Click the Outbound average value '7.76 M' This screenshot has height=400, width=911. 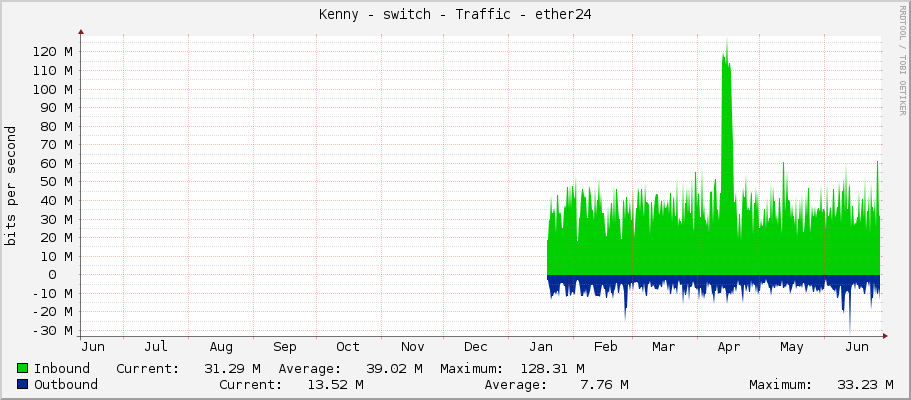pos(607,384)
